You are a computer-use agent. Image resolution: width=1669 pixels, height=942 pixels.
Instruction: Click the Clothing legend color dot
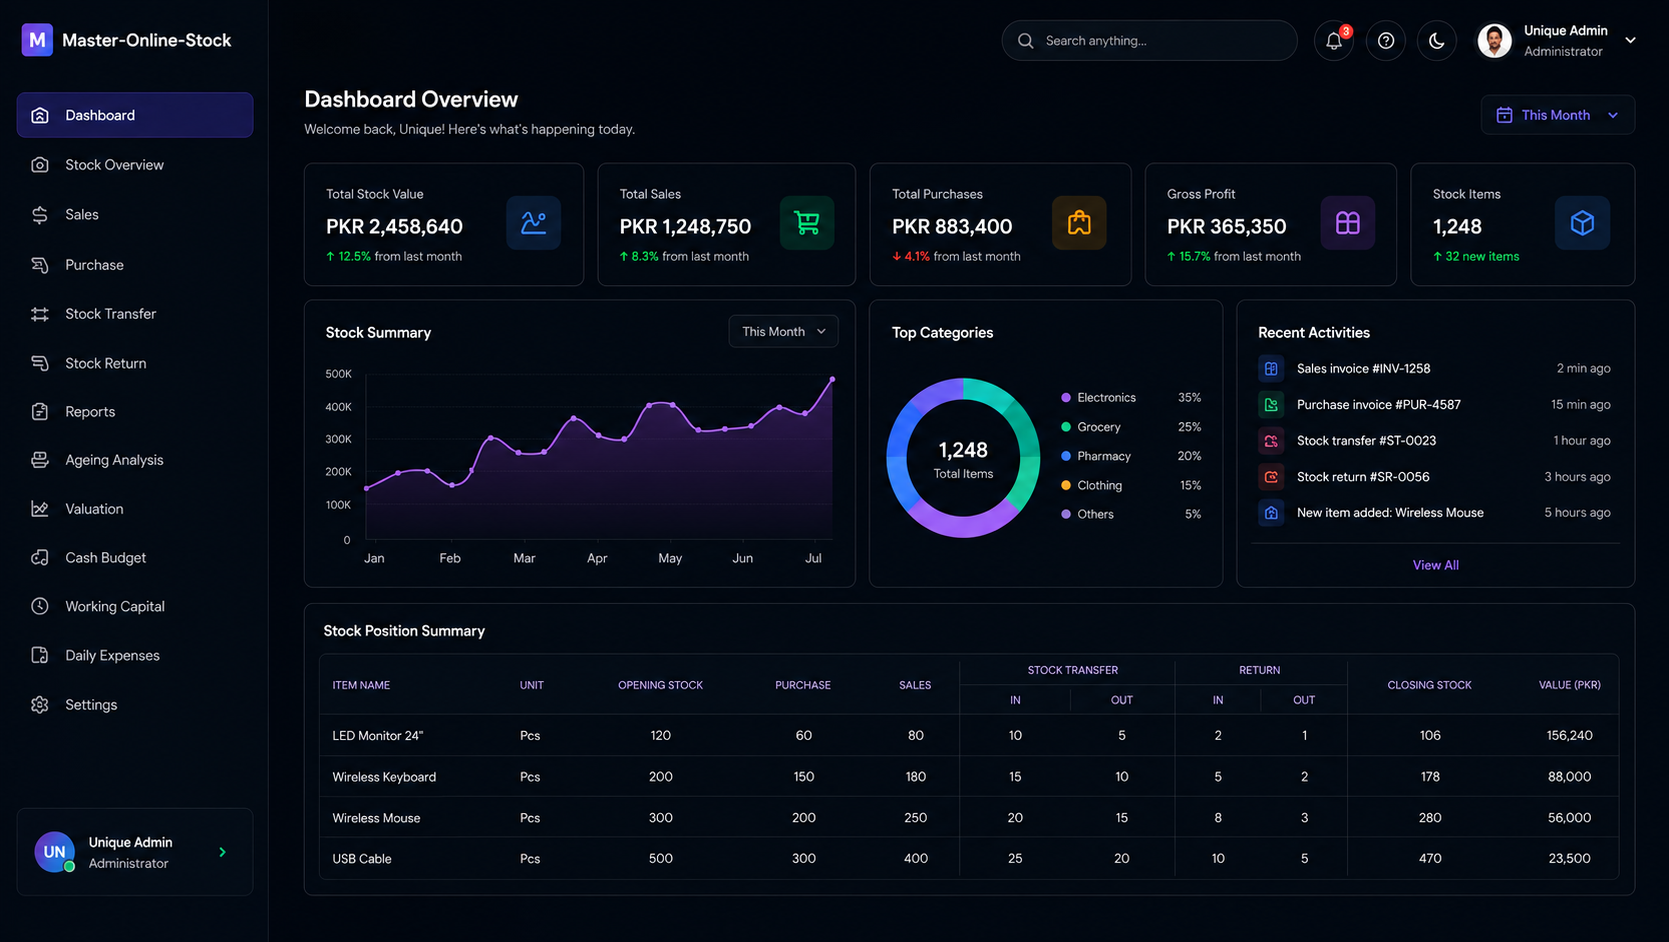click(1066, 485)
